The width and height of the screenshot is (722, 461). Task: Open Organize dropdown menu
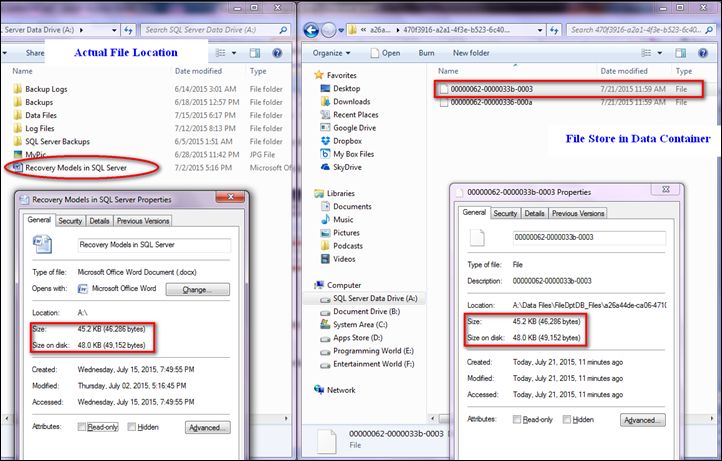331,53
